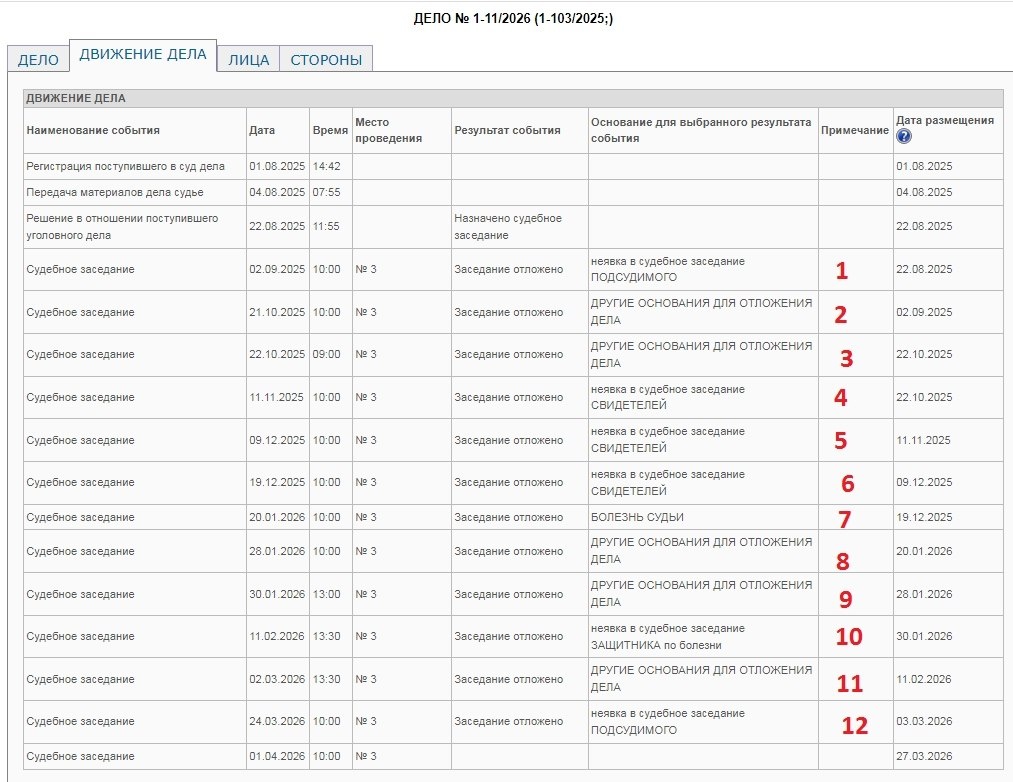
Task: Click the time 07:55 cell
Action: click(326, 192)
